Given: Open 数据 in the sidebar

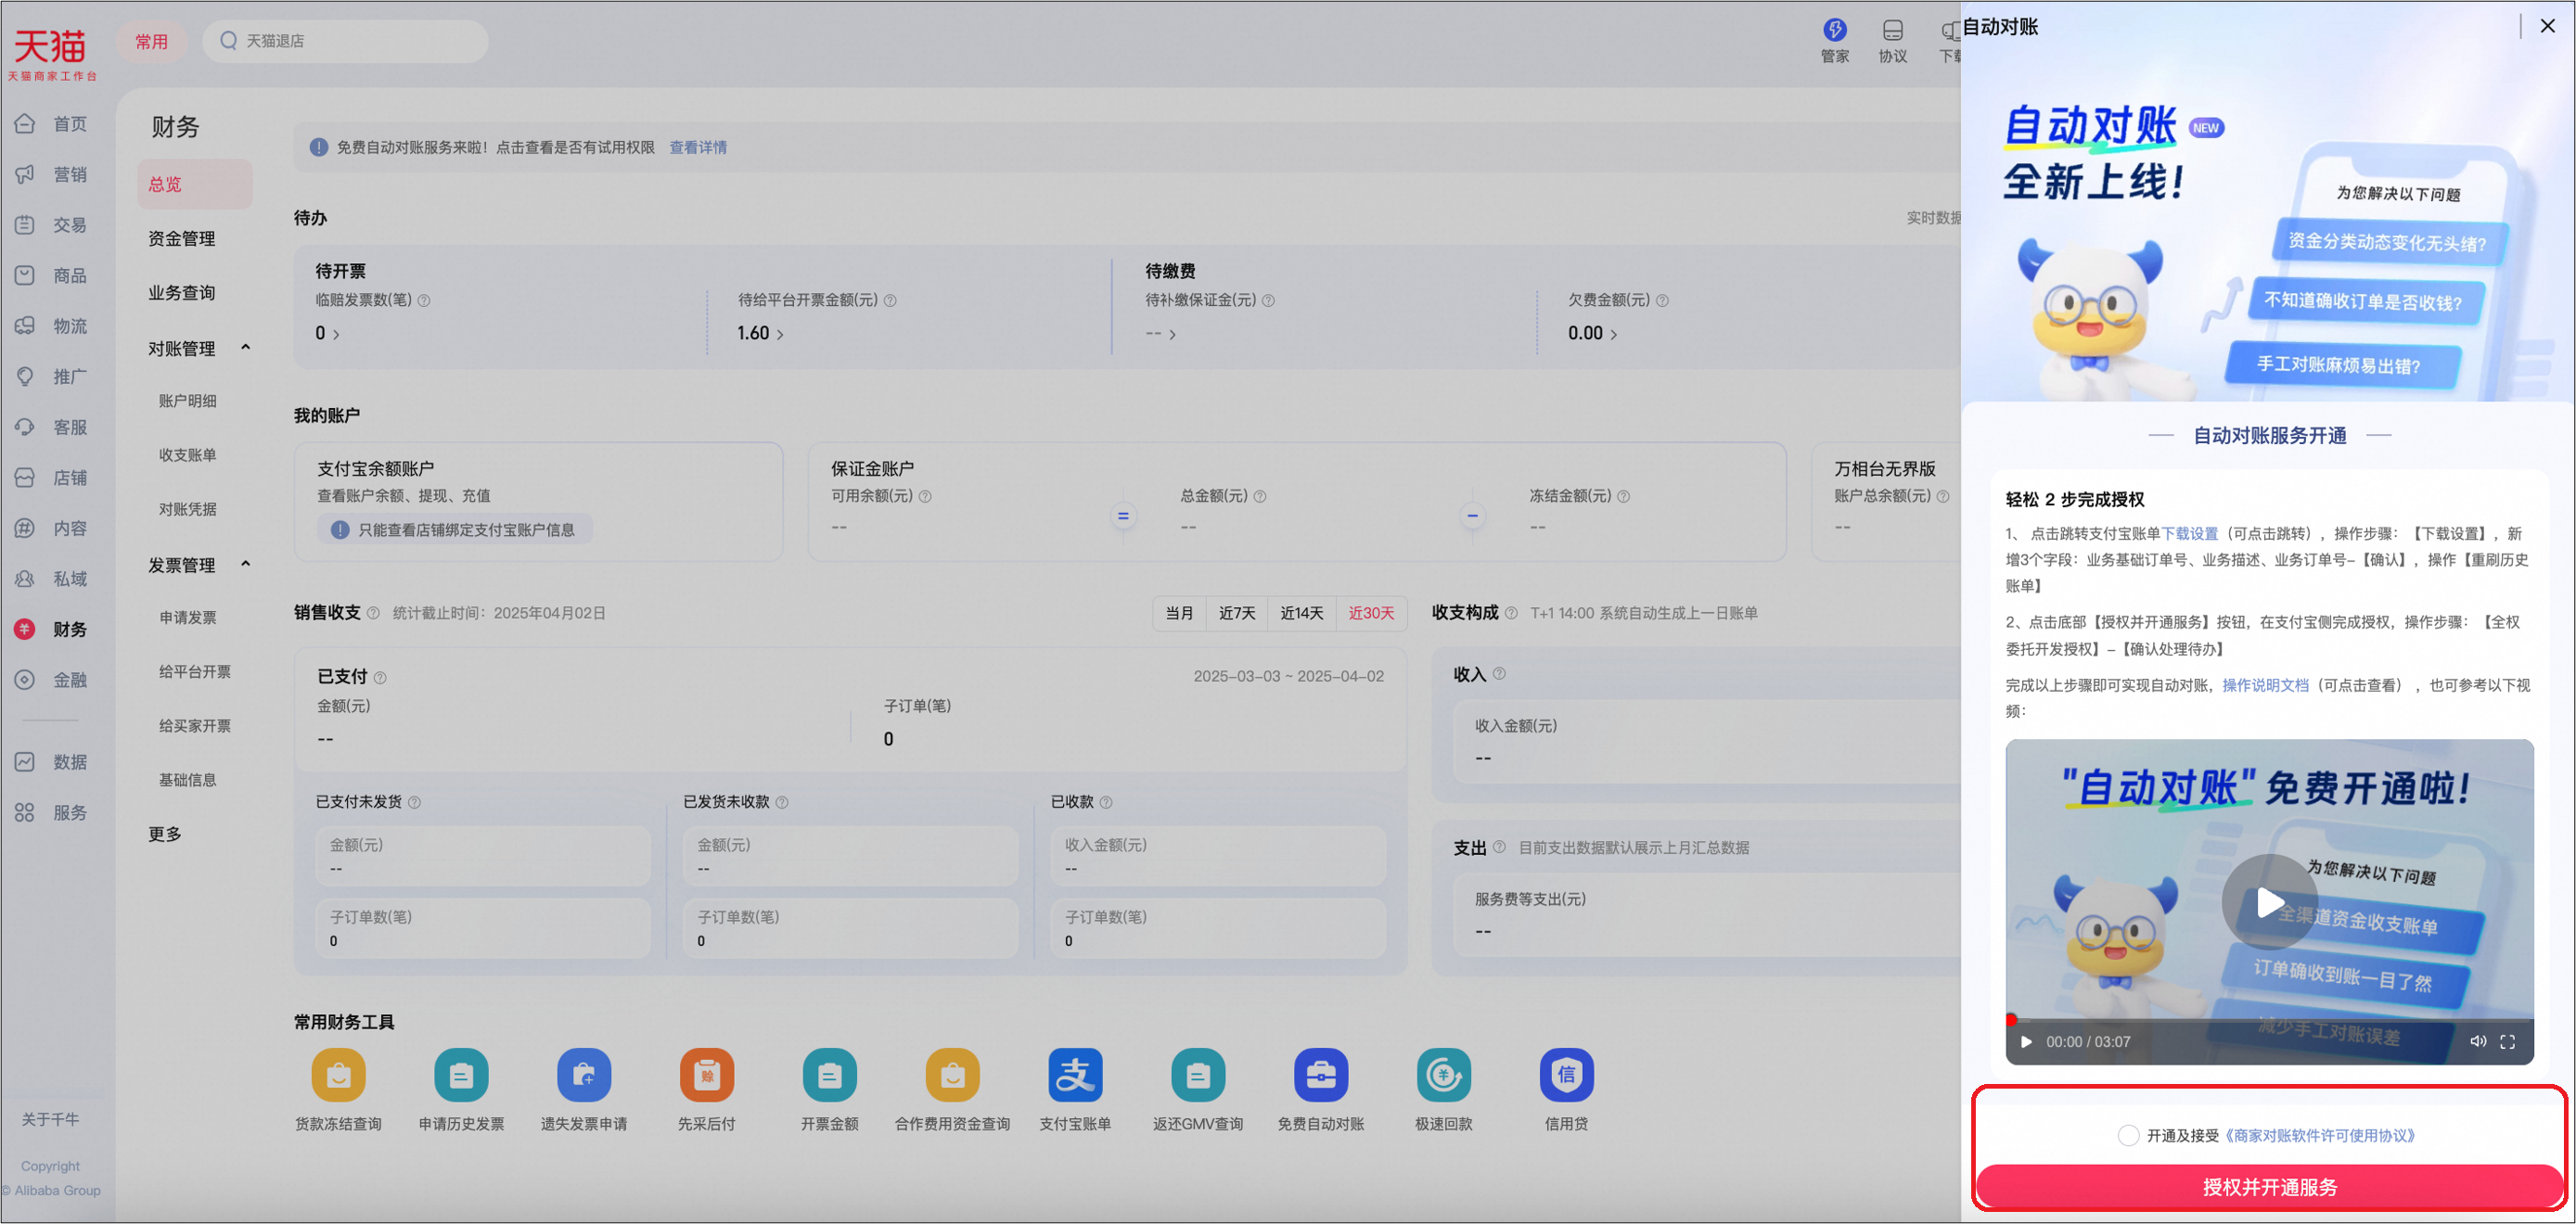Looking at the screenshot, I should [51, 762].
